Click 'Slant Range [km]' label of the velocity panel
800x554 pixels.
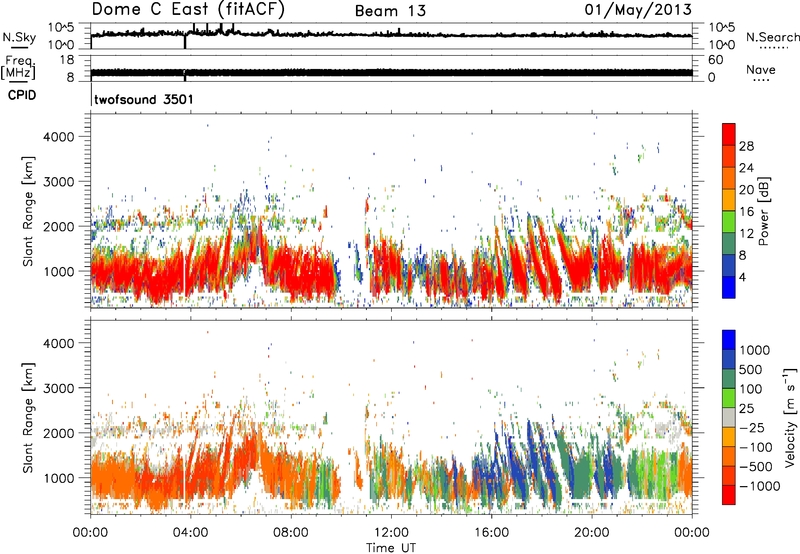[28, 418]
